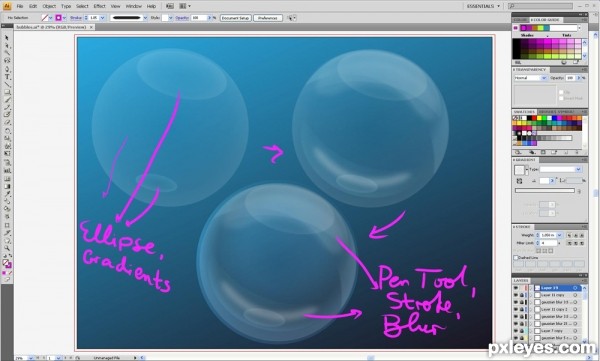Select the Free Transform tool
The height and width of the screenshot is (361, 600).
click(7, 154)
